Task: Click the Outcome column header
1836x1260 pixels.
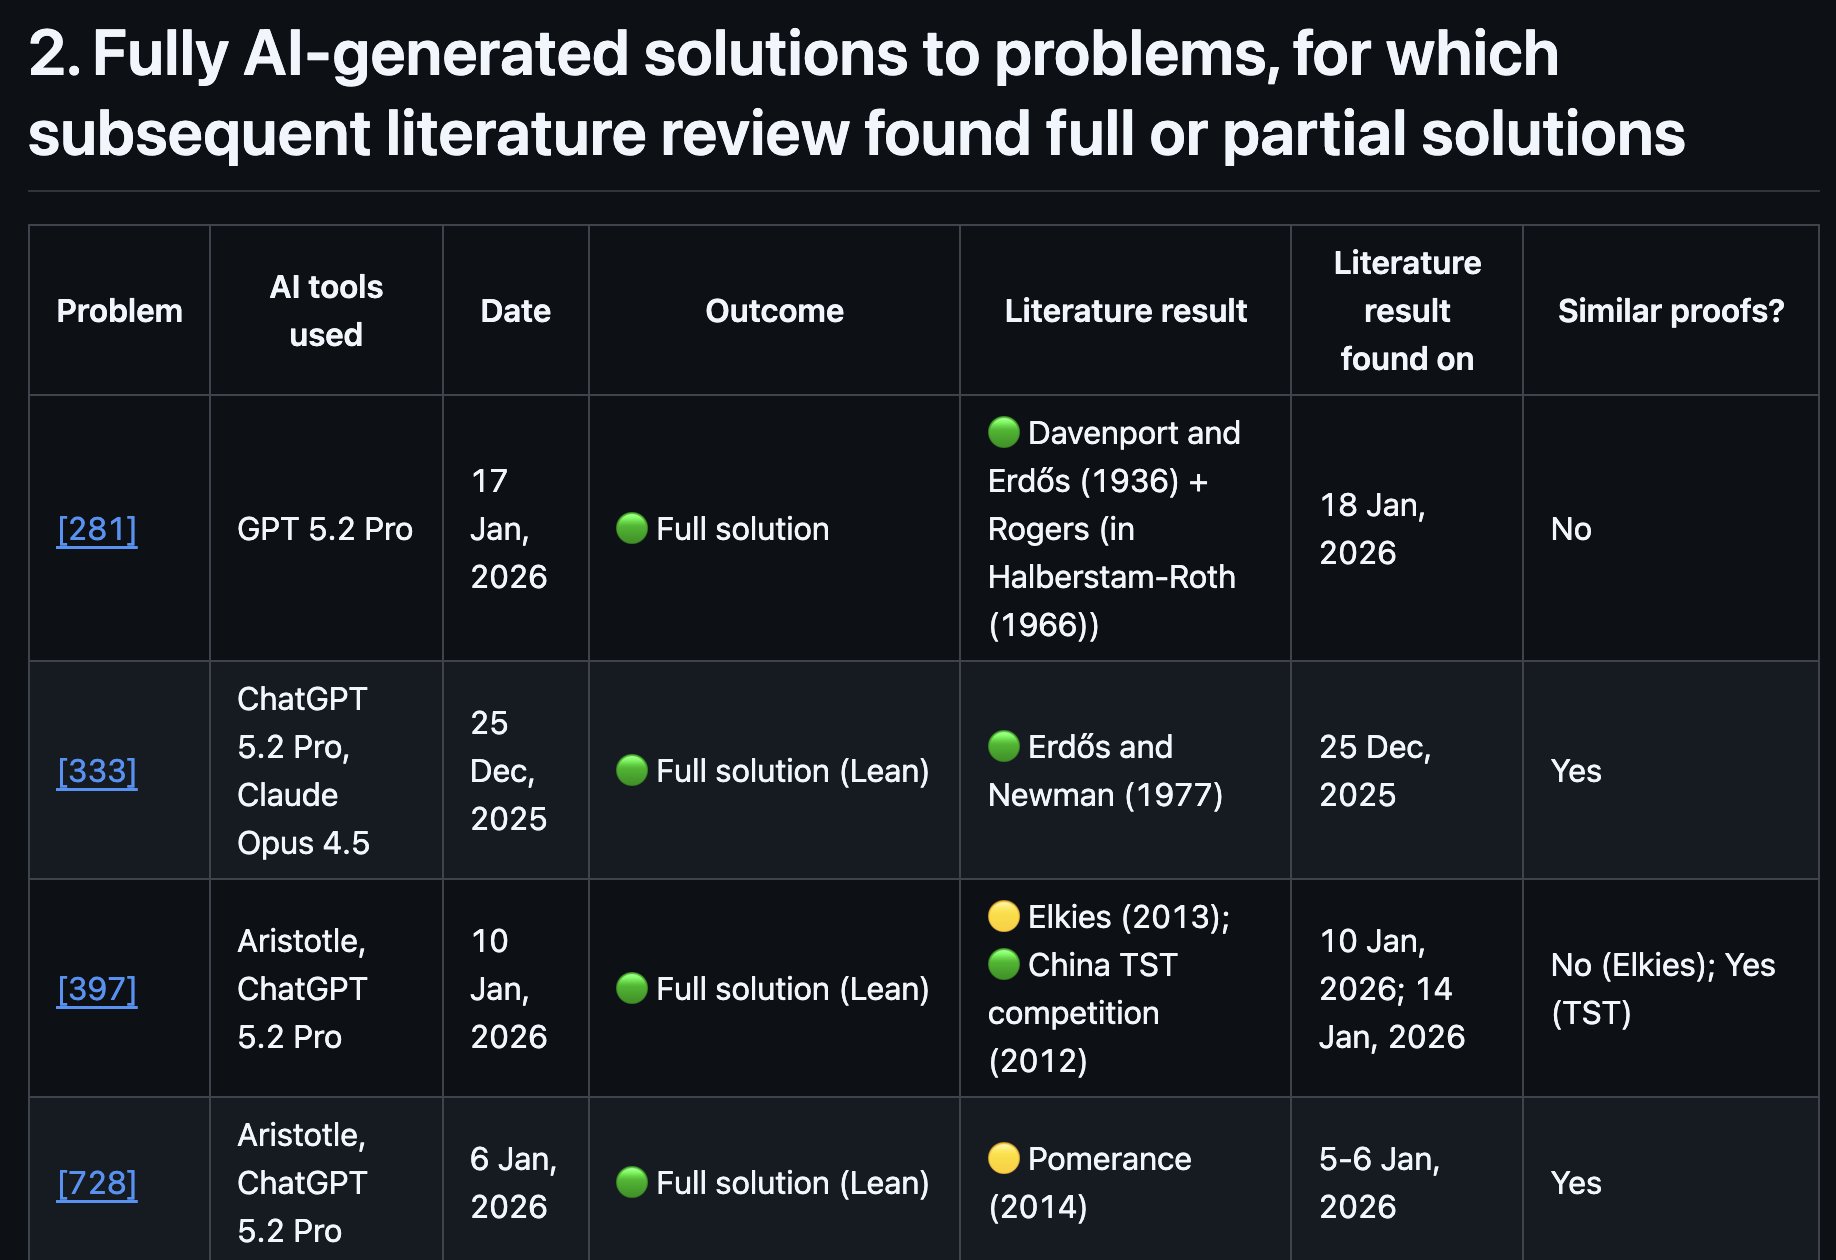Action: coord(774,311)
